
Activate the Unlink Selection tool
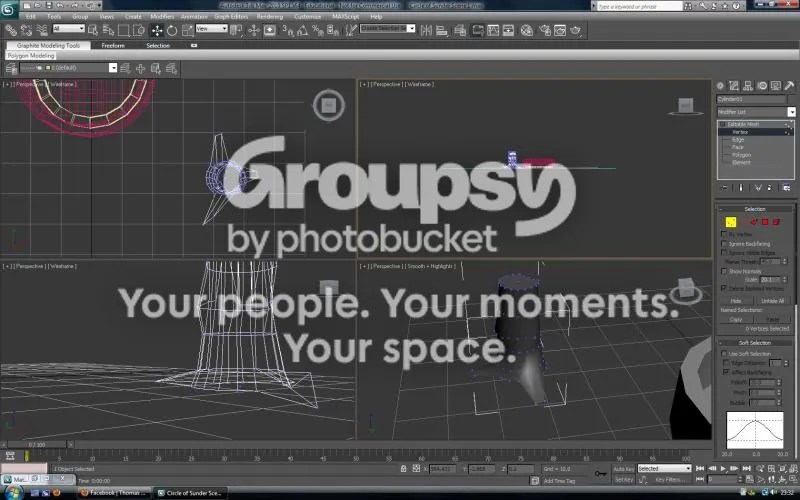[26, 31]
